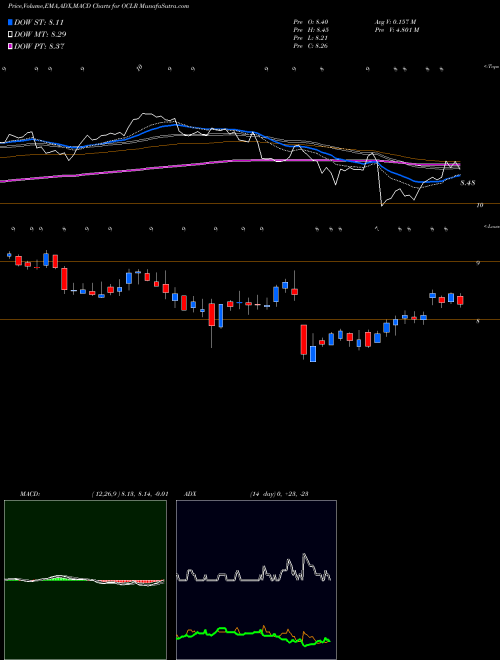The height and width of the screenshot is (660, 500).
Task: Click the 'MACD:' panel heading
Action: tap(29, 494)
